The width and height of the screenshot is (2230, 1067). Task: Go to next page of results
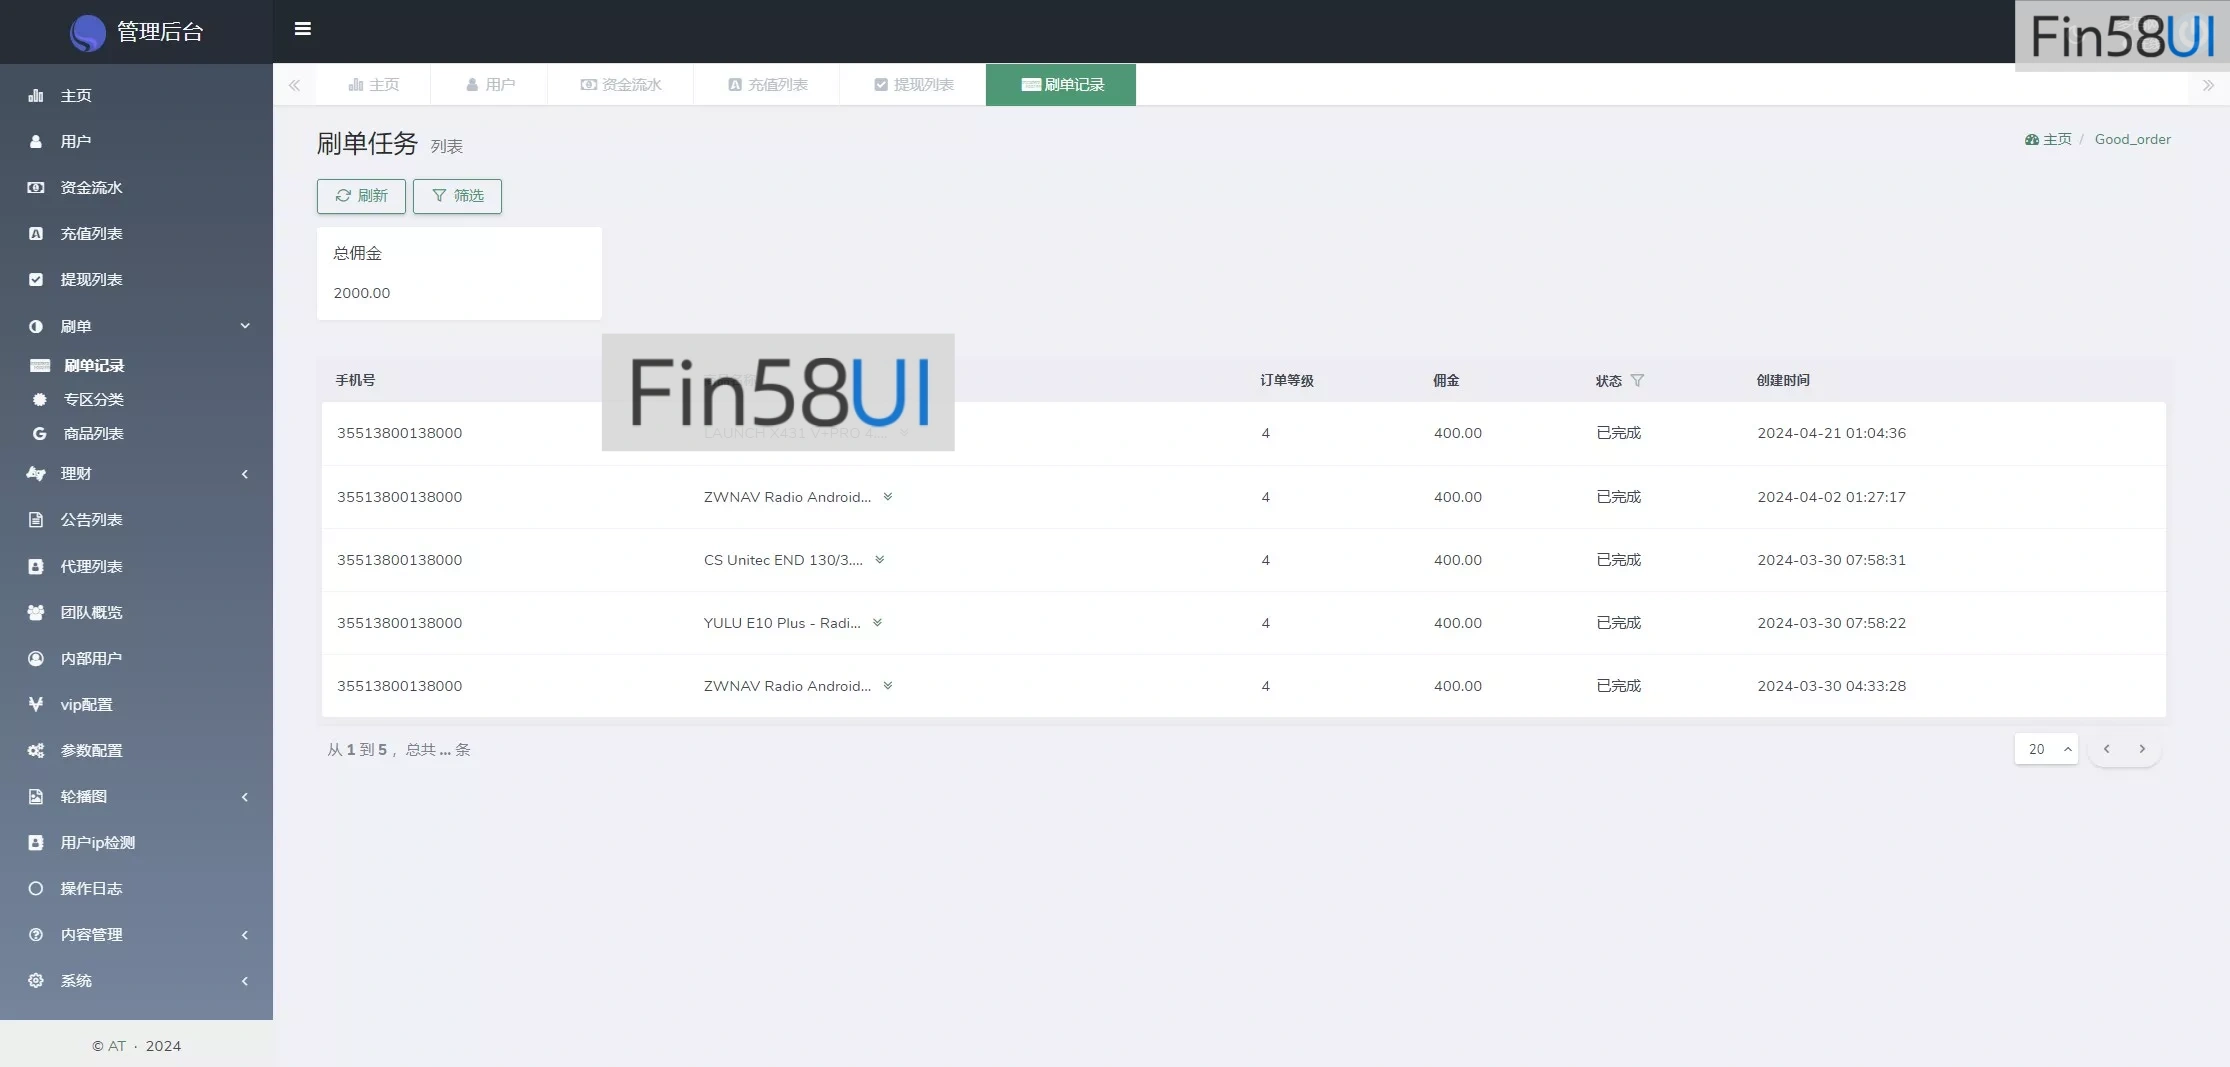pos(2141,749)
